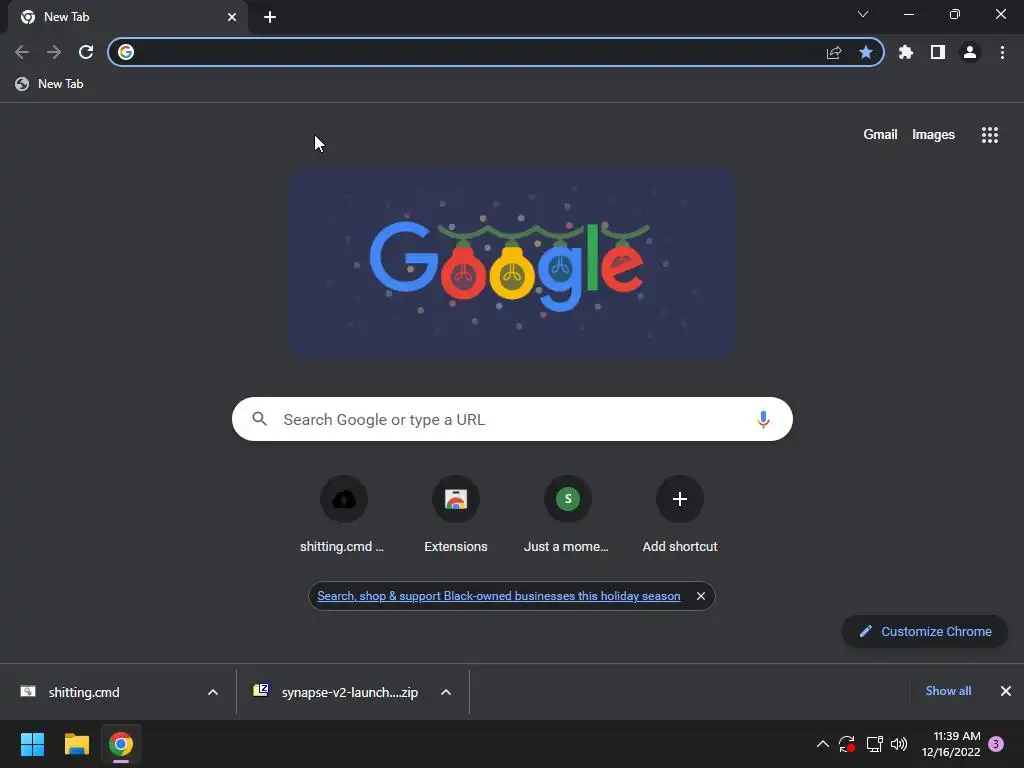
Task: Close the New Tab tab
Action: point(232,17)
